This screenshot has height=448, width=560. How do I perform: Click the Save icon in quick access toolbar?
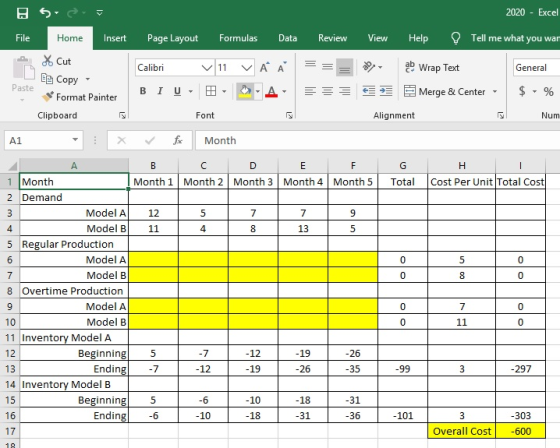22,13
